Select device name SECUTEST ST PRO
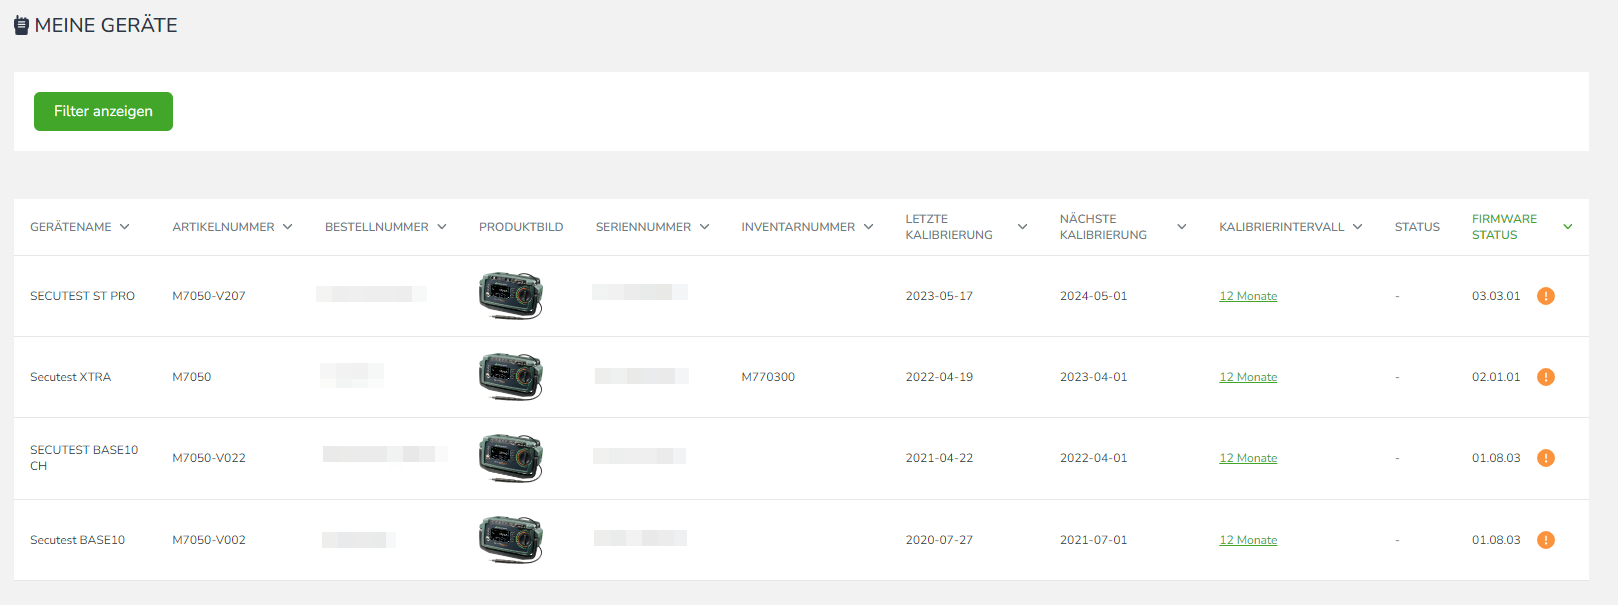Image resolution: width=1618 pixels, height=605 pixels. pyautogui.click(x=82, y=296)
